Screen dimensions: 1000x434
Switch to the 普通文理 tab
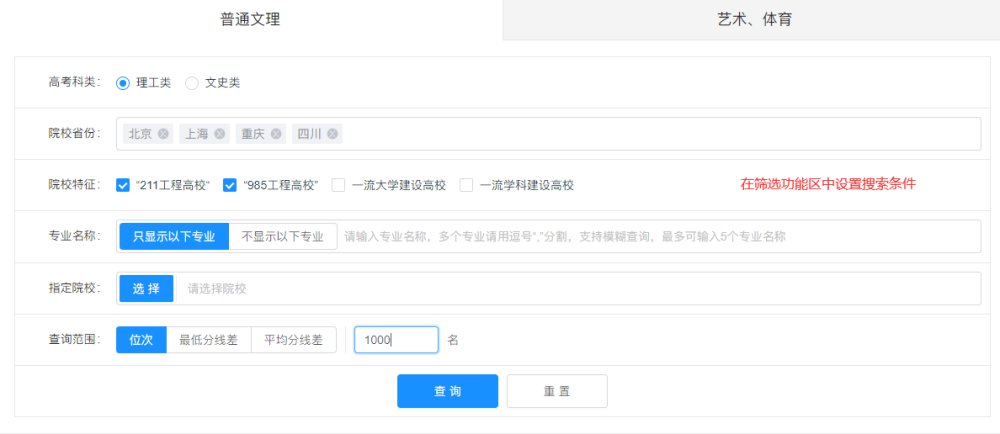[x=251, y=20]
